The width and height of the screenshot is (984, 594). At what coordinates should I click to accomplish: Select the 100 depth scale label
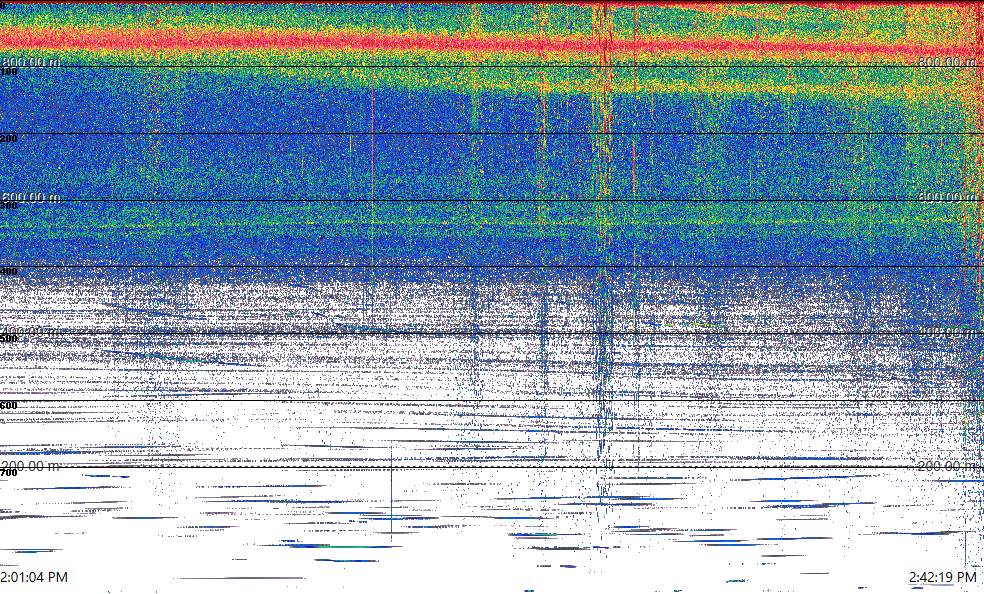(x=9, y=72)
